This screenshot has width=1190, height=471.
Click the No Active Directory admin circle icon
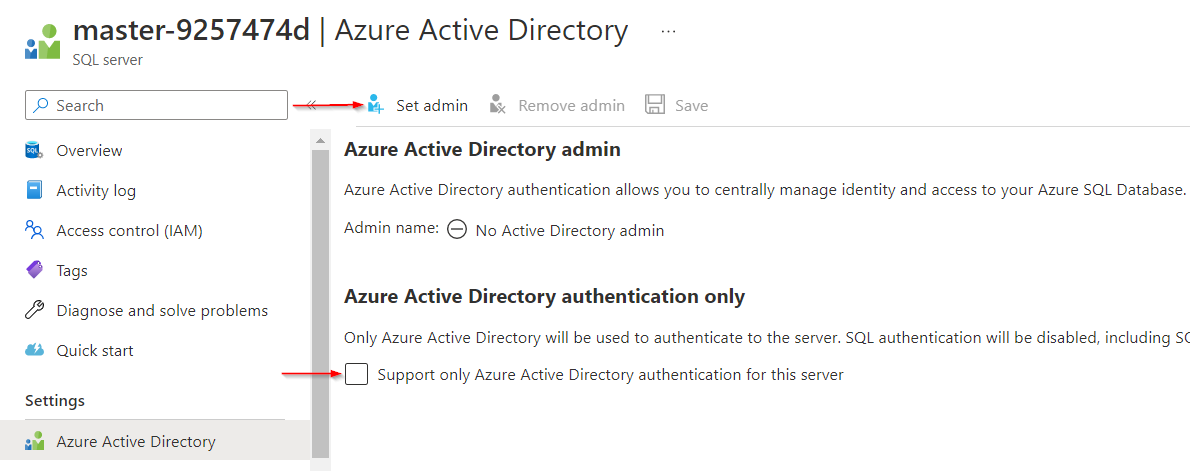coord(457,229)
